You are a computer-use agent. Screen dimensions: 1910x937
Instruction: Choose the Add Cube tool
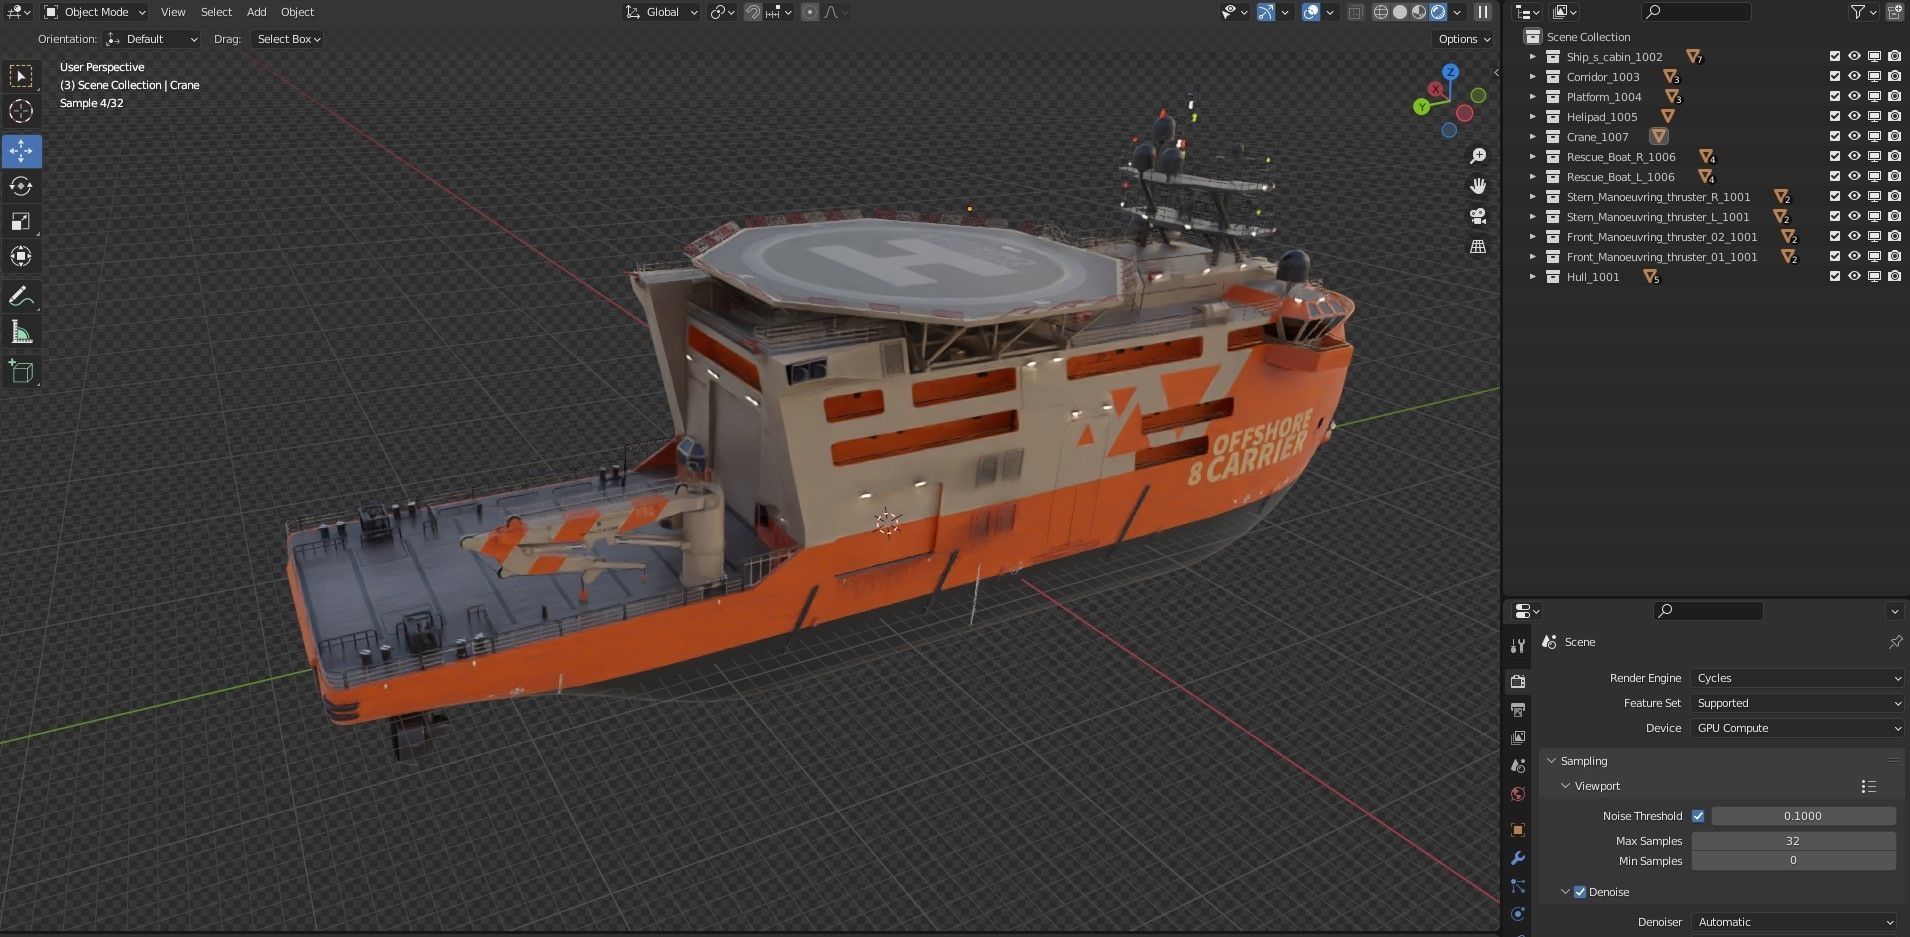[21, 372]
